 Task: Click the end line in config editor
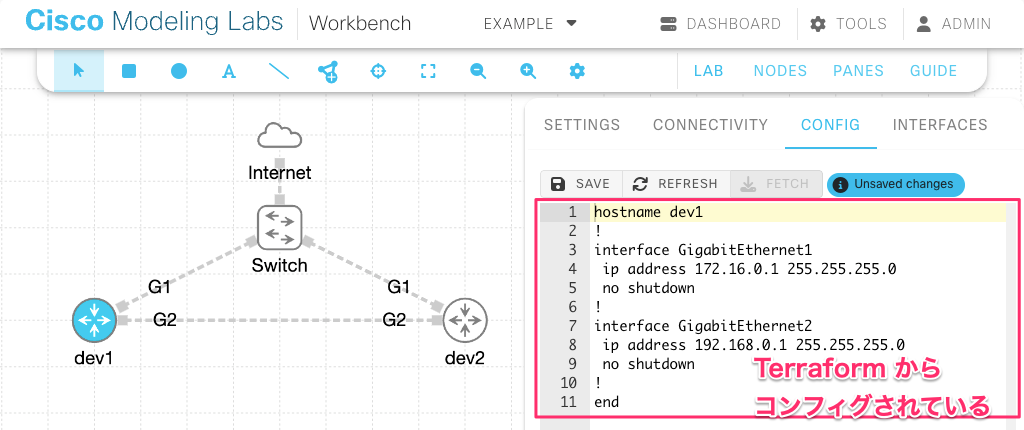(x=607, y=402)
